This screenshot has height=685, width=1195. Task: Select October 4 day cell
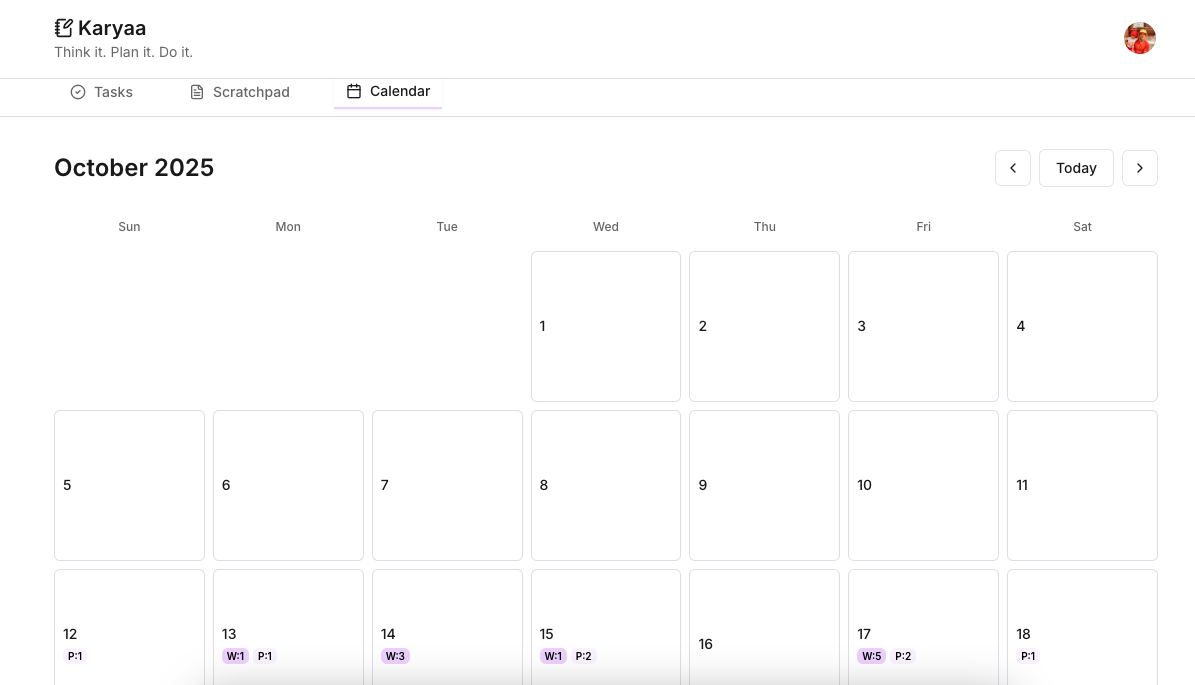pyautogui.click(x=1082, y=326)
